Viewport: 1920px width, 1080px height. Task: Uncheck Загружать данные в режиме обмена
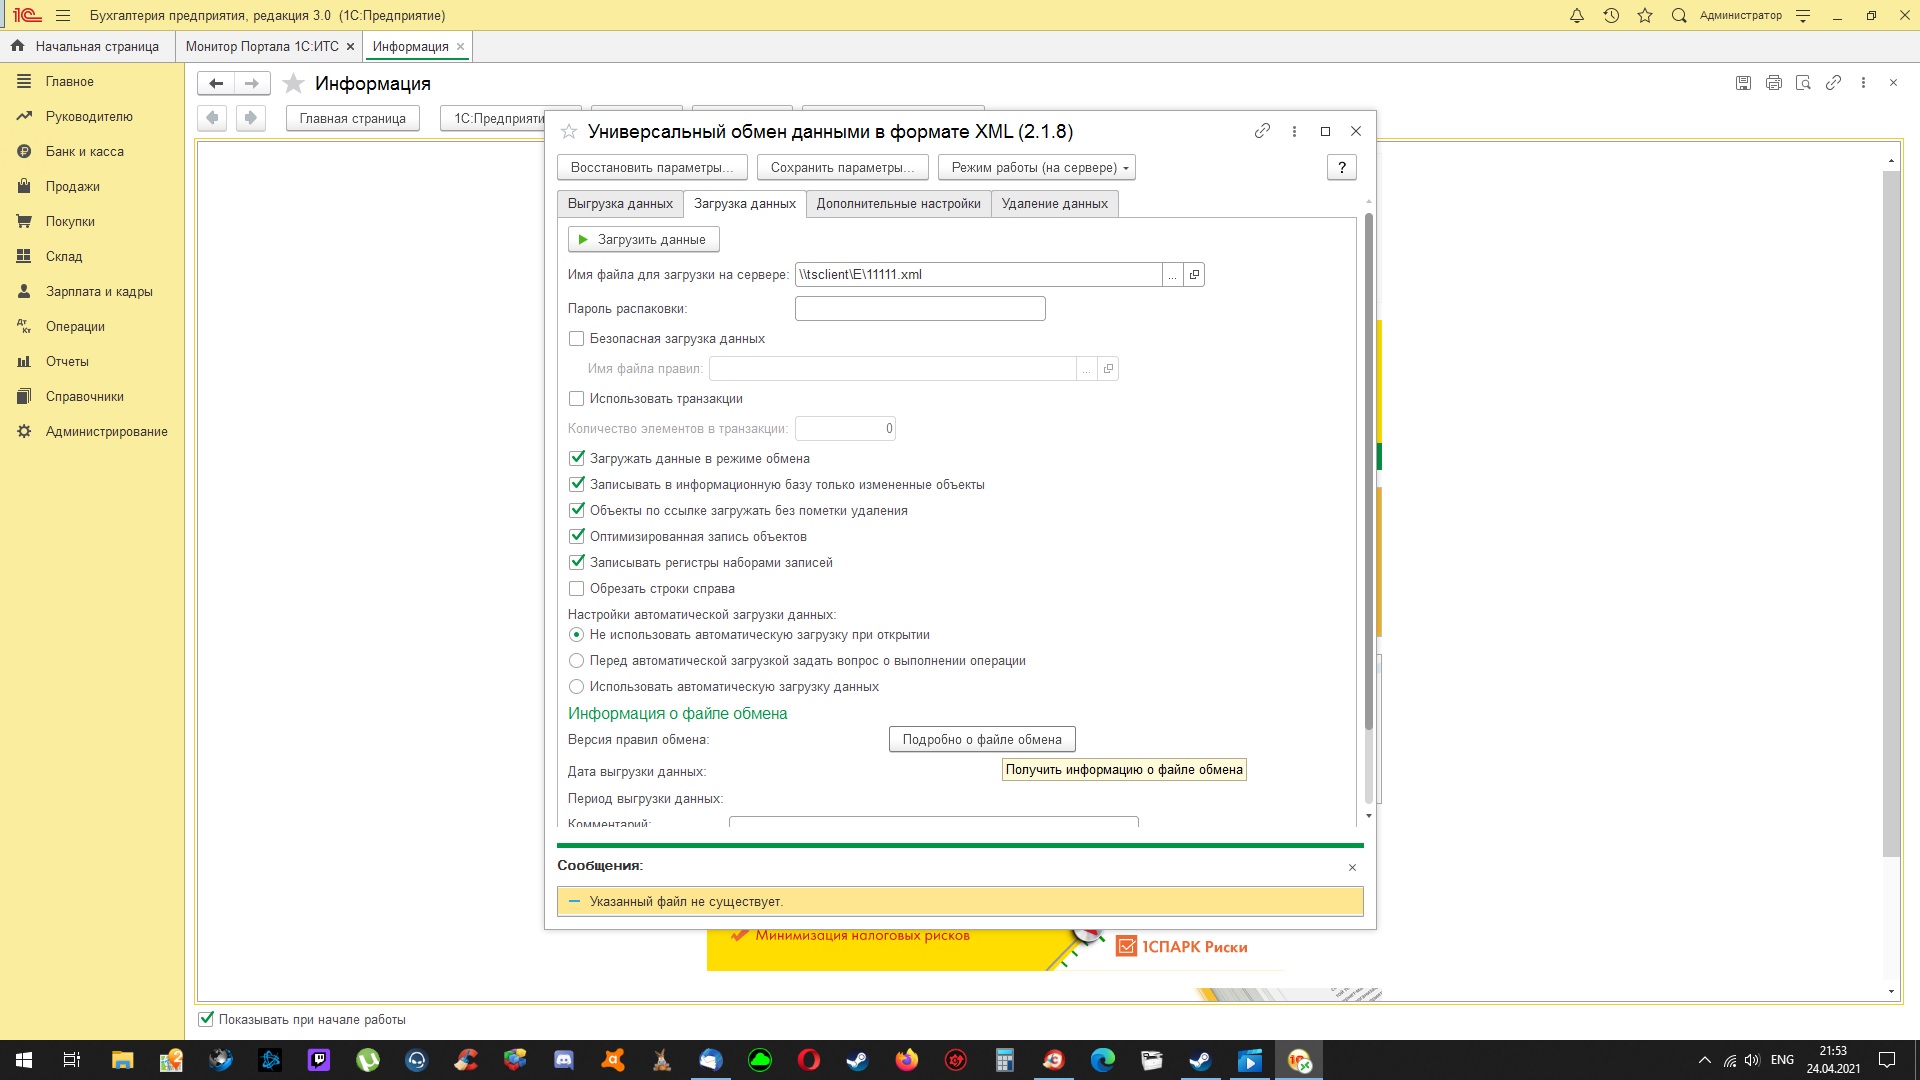(576, 459)
